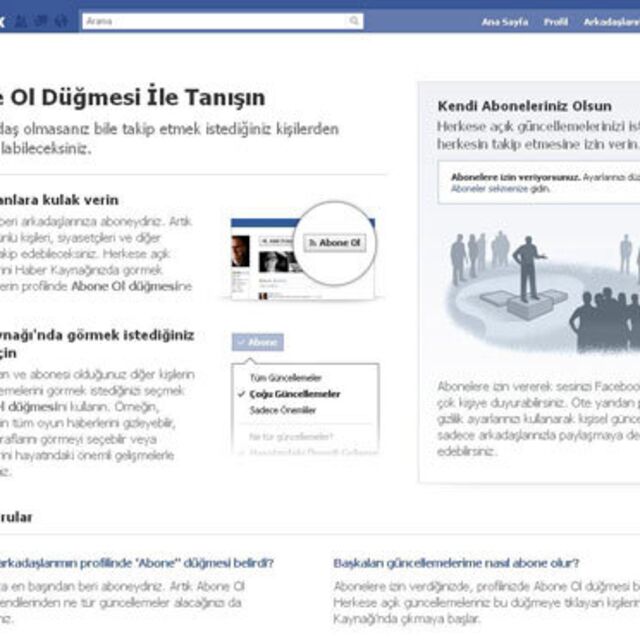Click the Ne tür güncellemeler menu label

[x=291, y=437]
